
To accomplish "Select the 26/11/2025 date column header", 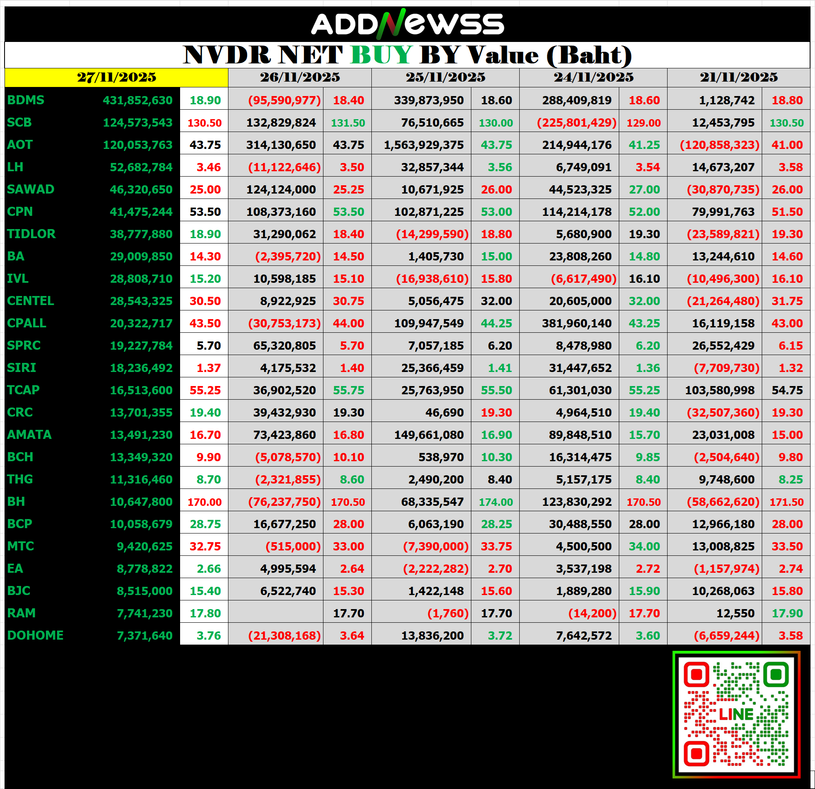I will [299, 77].
